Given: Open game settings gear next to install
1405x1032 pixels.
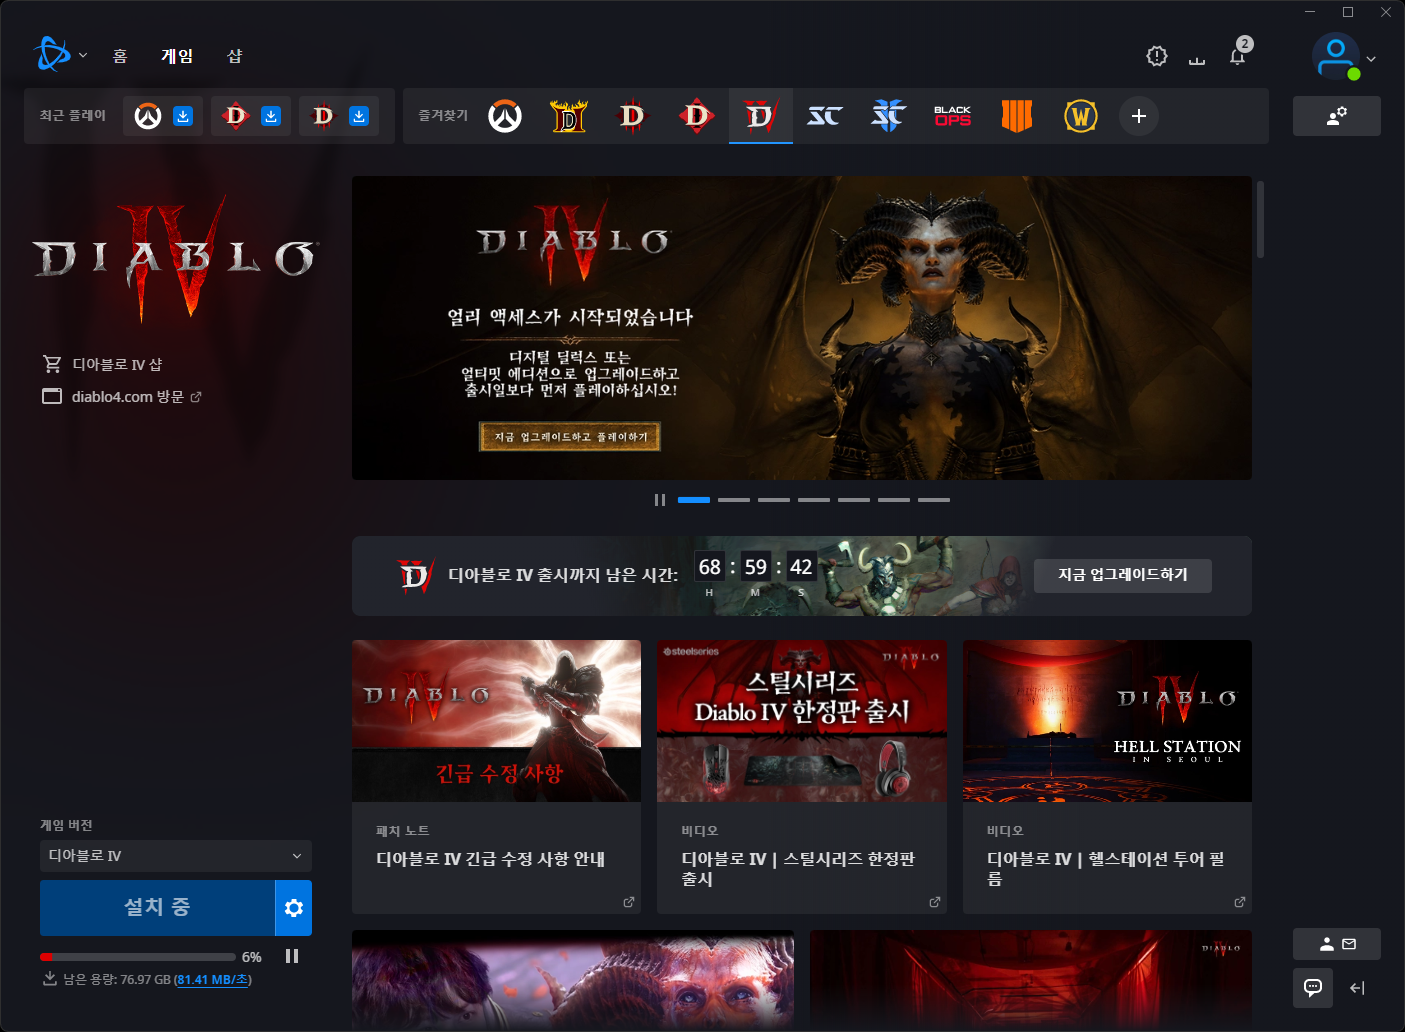Looking at the screenshot, I should (x=294, y=907).
